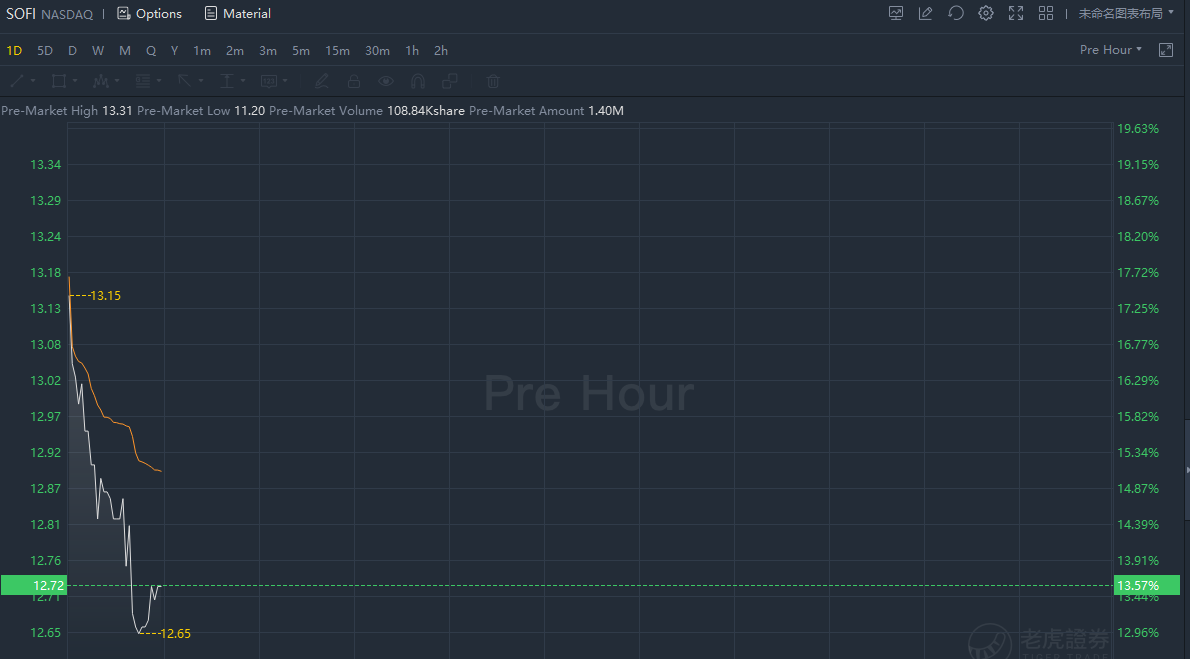
Task: Select the arrow drawing tool
Action: point(184,80)
